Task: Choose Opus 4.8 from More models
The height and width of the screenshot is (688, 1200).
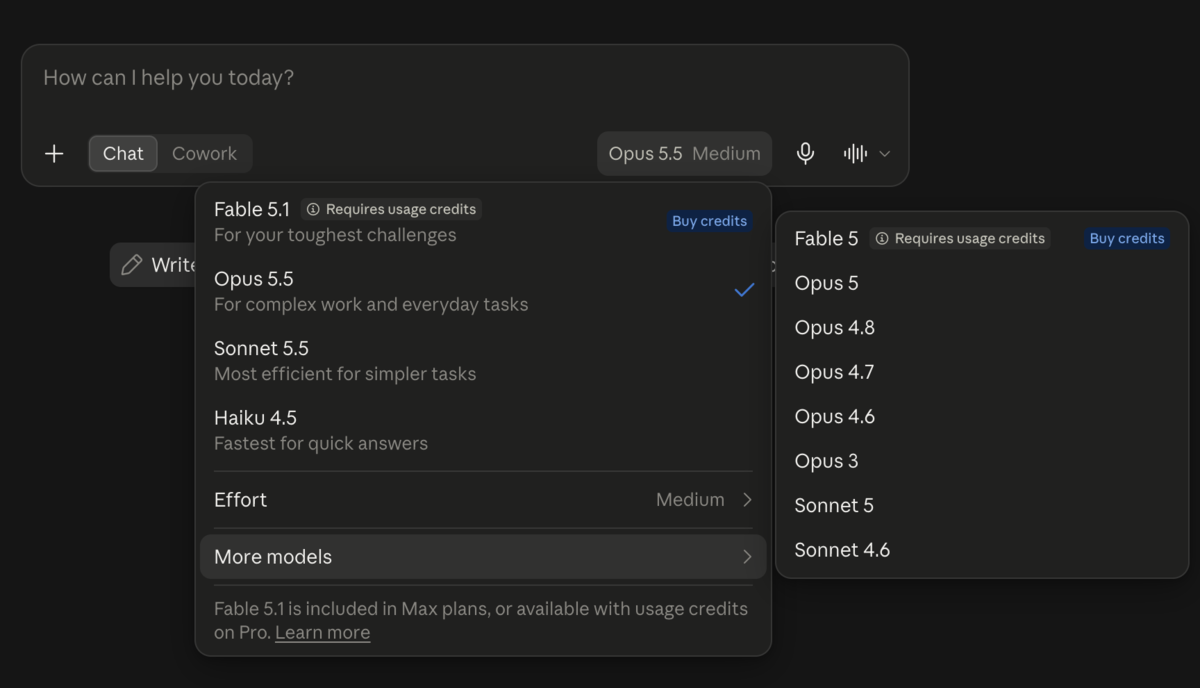Action: tap(981, 327)
